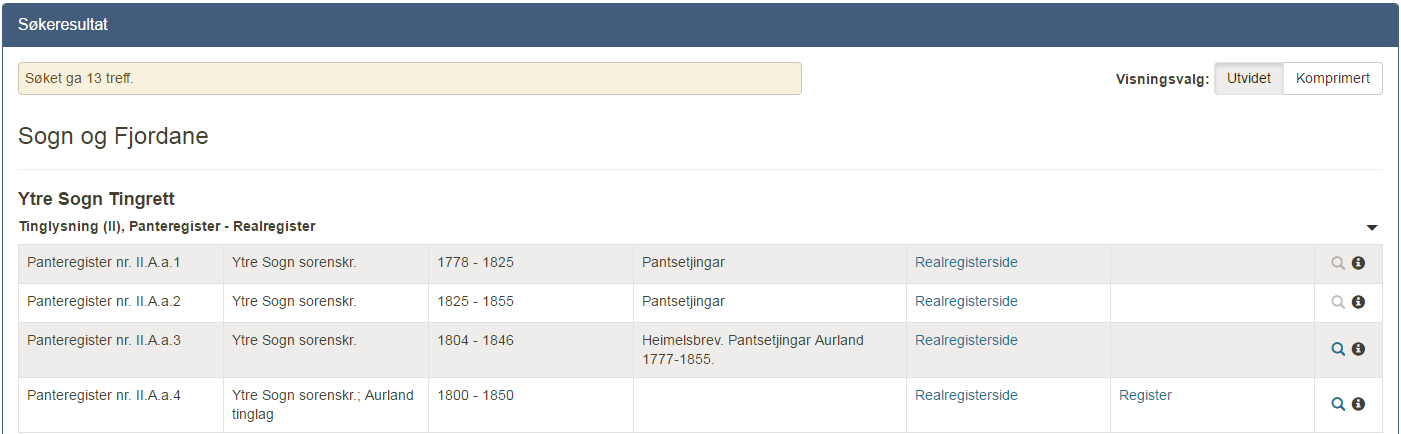Click the Søkeresultat panel header
The image size is (1401, 434).
[x=700, y=25]
